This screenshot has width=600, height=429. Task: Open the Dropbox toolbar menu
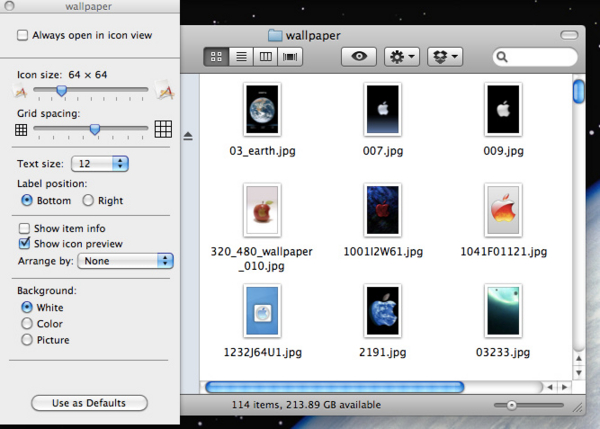click(x=445, y=57)
